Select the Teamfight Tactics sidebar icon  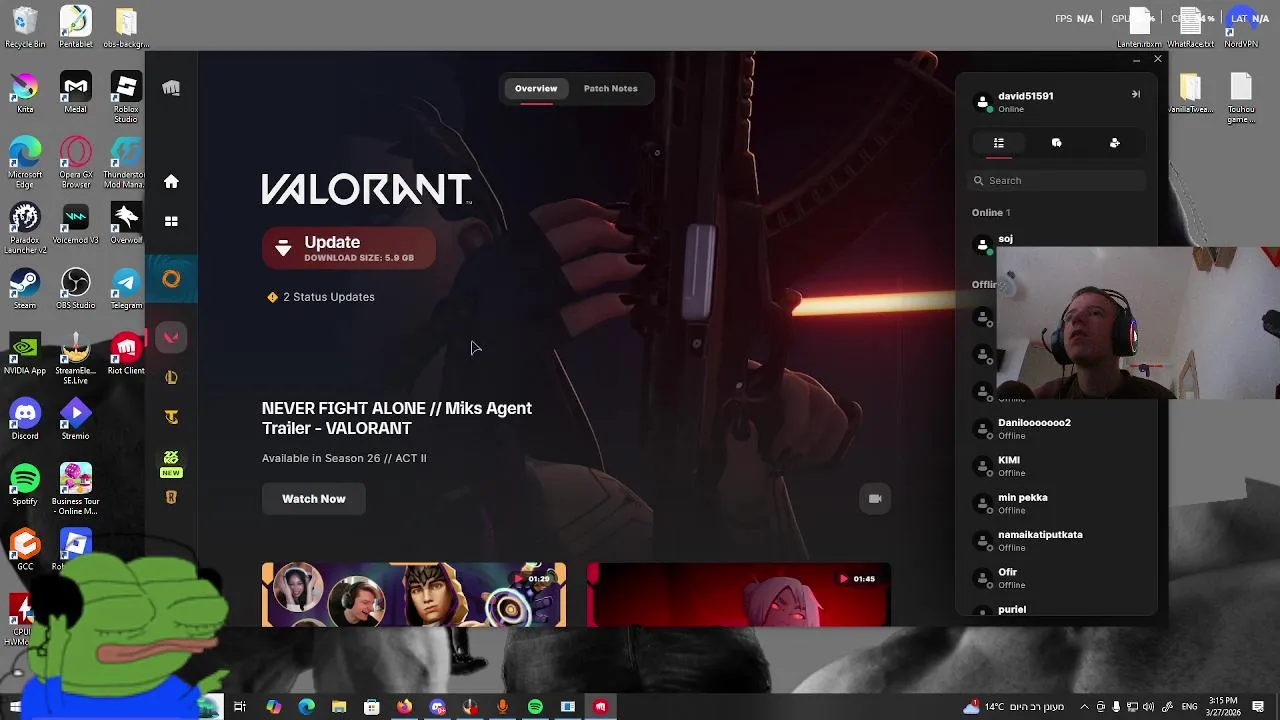pos(171,417)
